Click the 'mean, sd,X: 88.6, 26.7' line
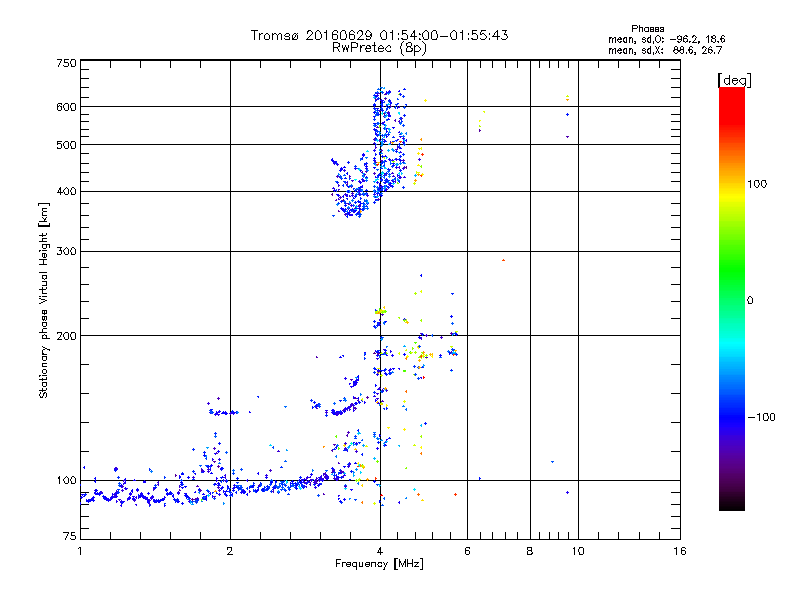Screen dimensions: 800x600 point(665,51)
